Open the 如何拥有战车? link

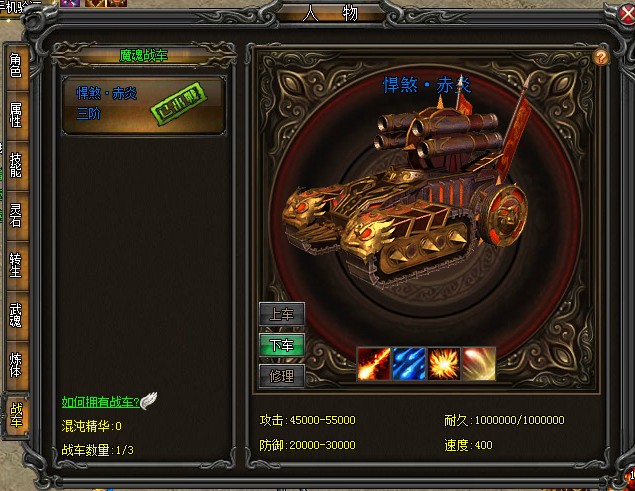pyautogui.click(x=100, y=402)
